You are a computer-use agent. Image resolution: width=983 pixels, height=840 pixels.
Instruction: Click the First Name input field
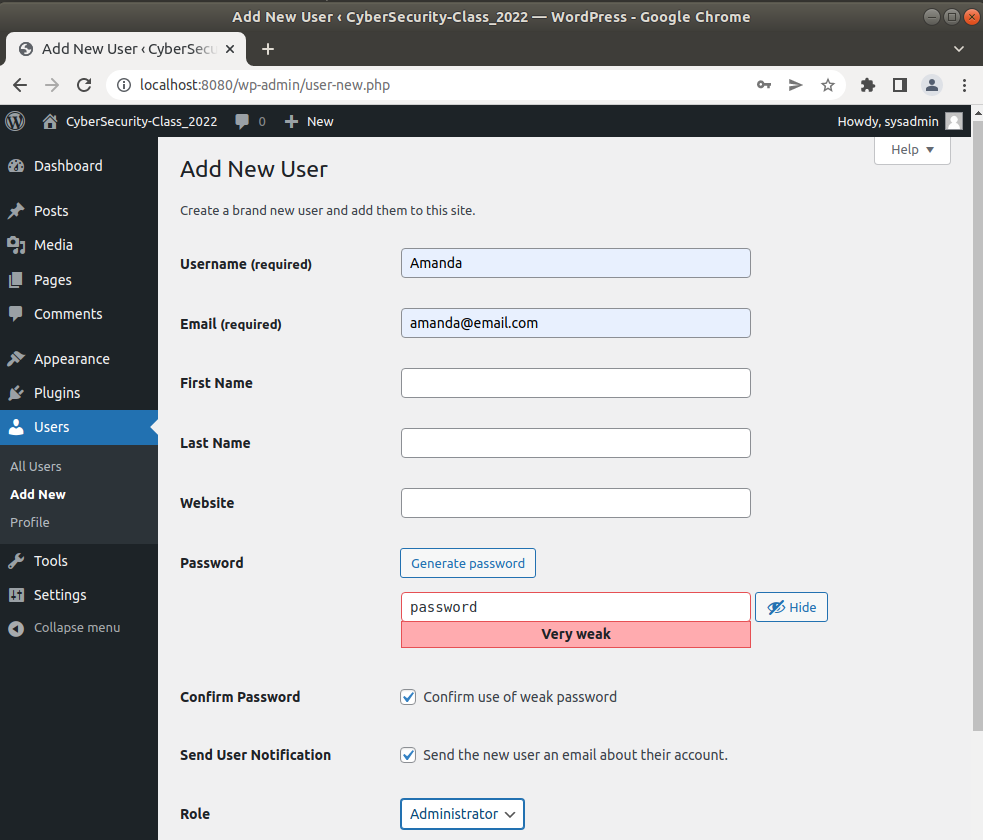(576, 383)
